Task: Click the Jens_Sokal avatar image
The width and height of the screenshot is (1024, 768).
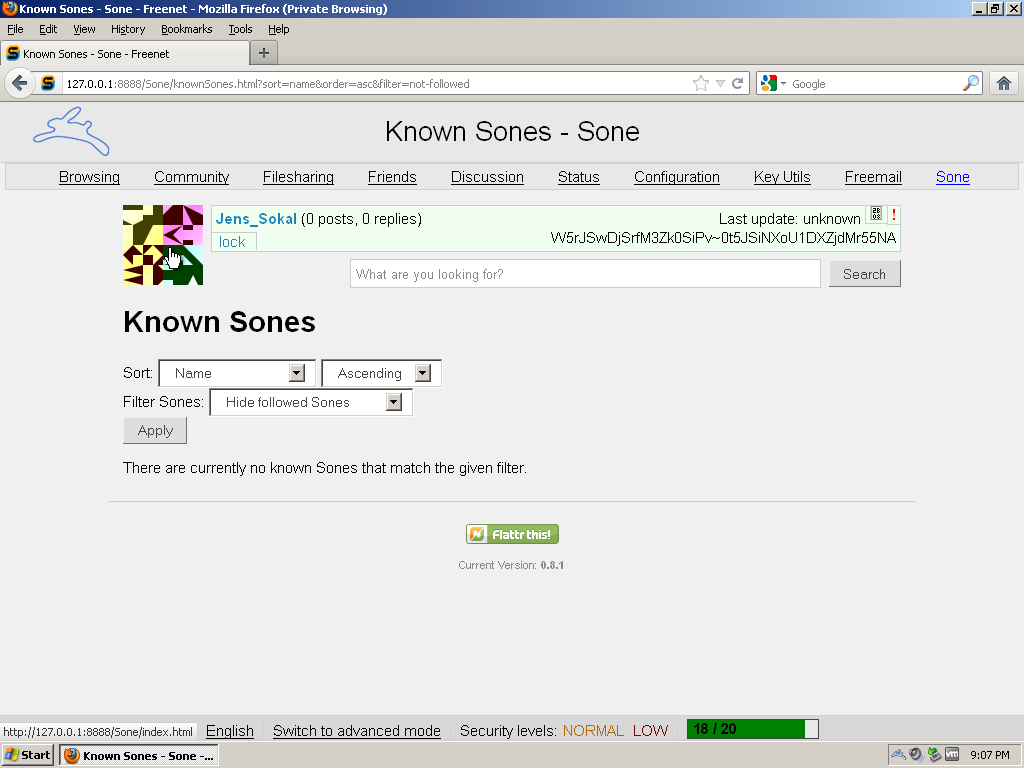Action: (163, 245)
